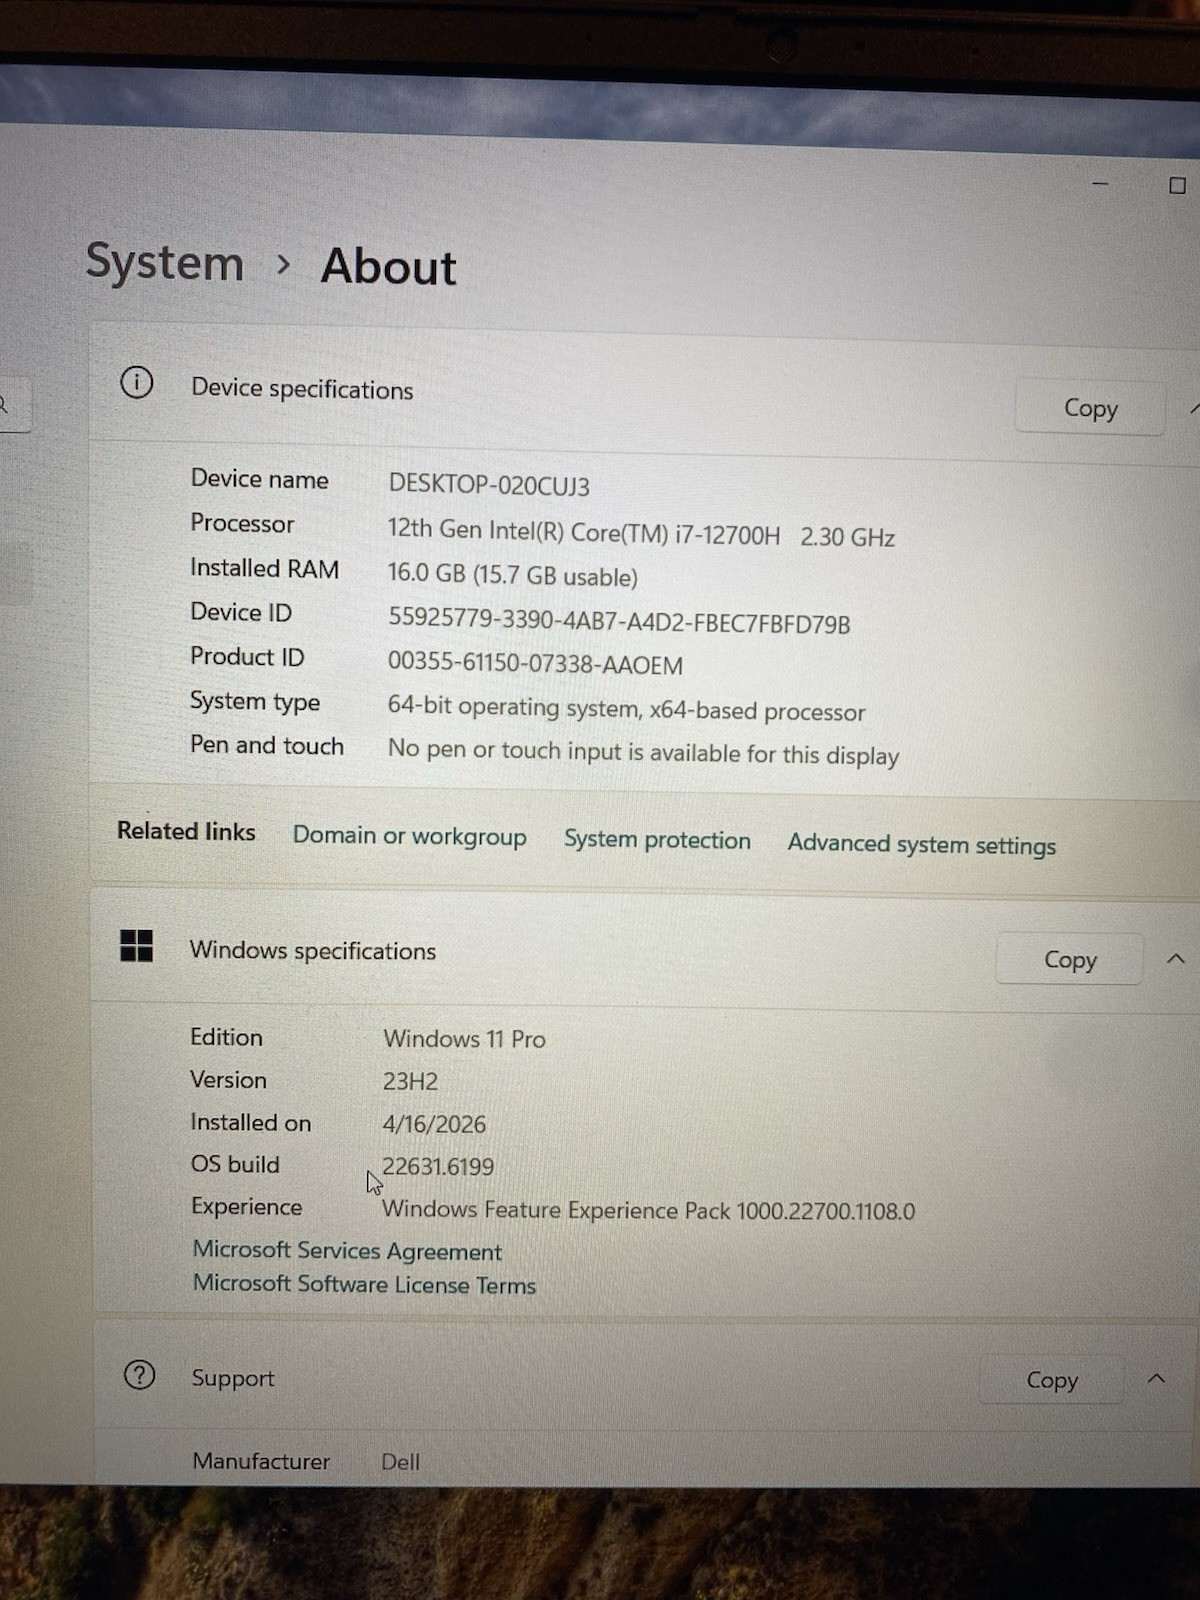The width and height of the screenshot is (1200, 1600).
Task: Select the 16.0 GB installed RAM value
Action: click(512, 575)
